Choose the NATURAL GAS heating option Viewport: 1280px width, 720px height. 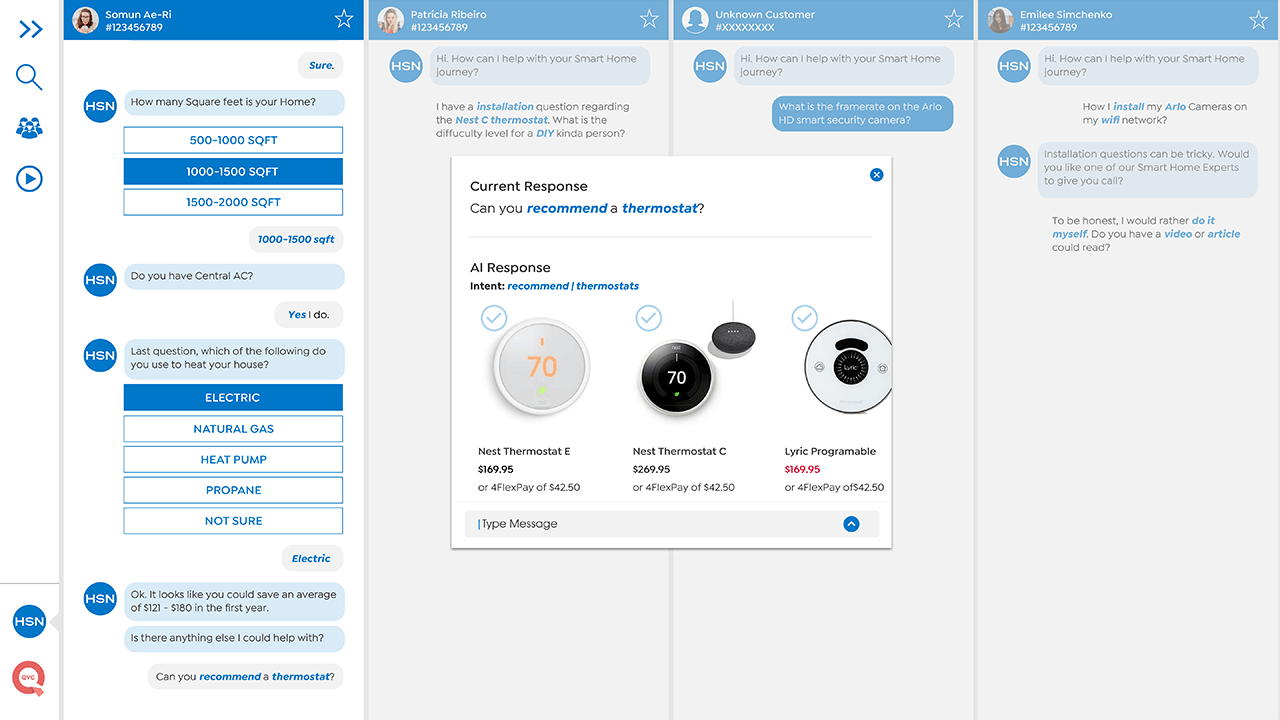(x=233, y=428)
